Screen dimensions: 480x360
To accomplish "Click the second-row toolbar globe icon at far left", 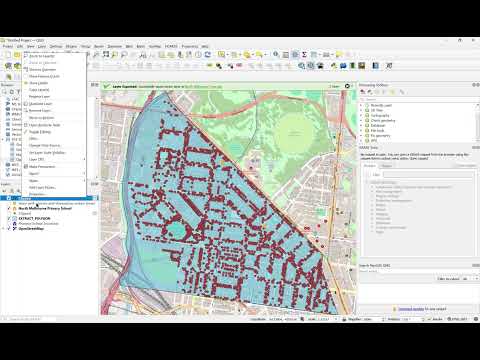I will point(8,66).
